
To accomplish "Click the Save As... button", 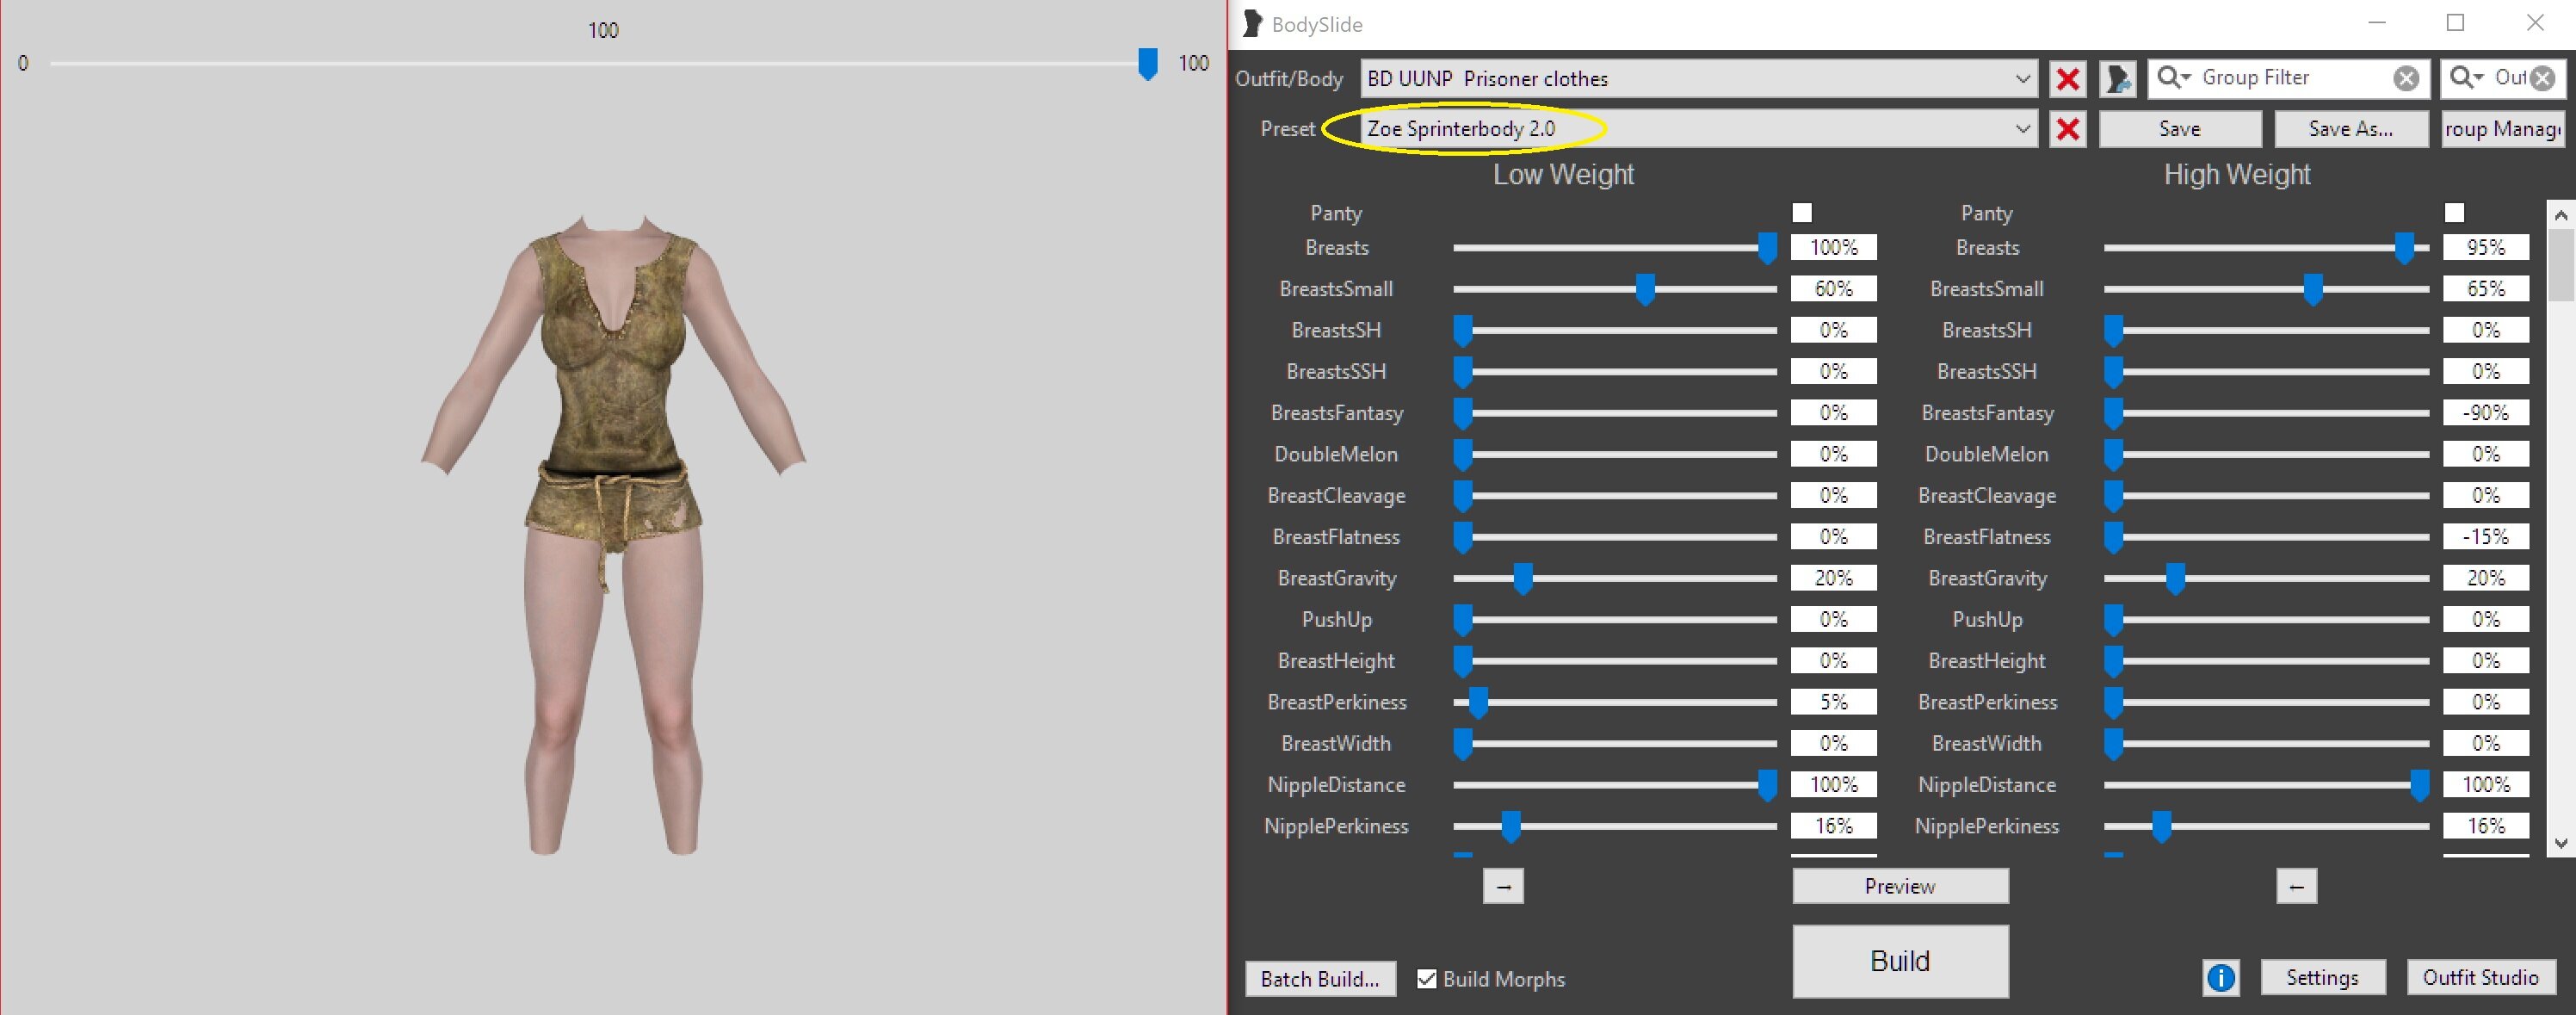I will (2351, 129).
